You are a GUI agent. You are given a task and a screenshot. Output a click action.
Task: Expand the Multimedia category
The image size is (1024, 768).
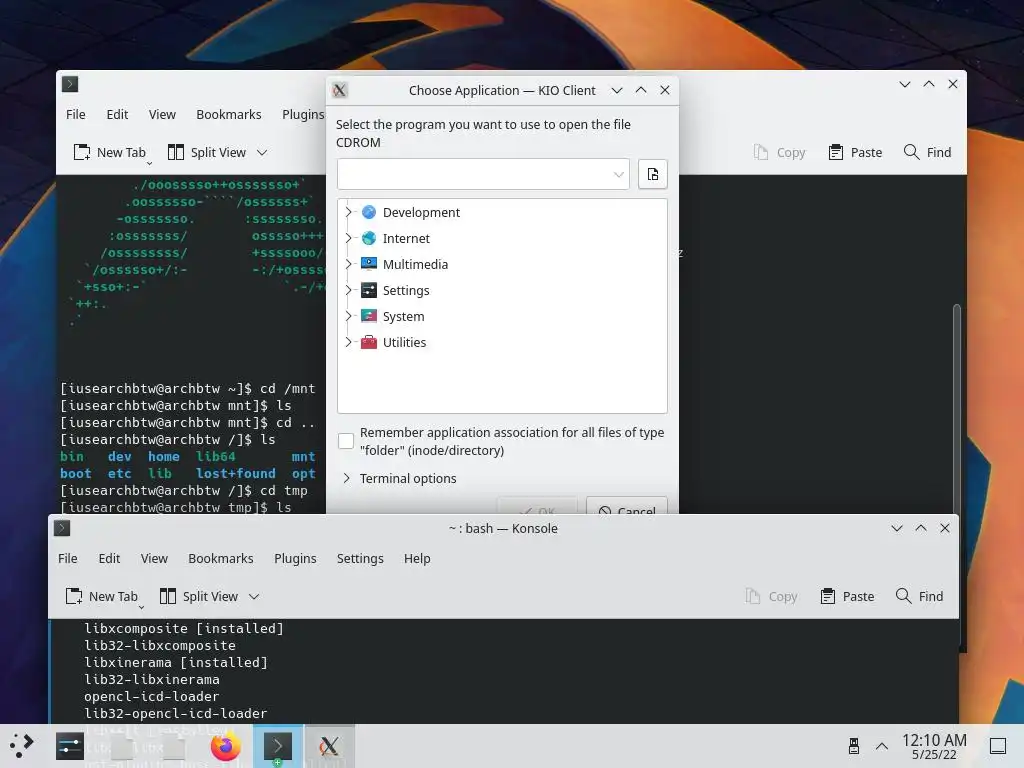point(348,264)
